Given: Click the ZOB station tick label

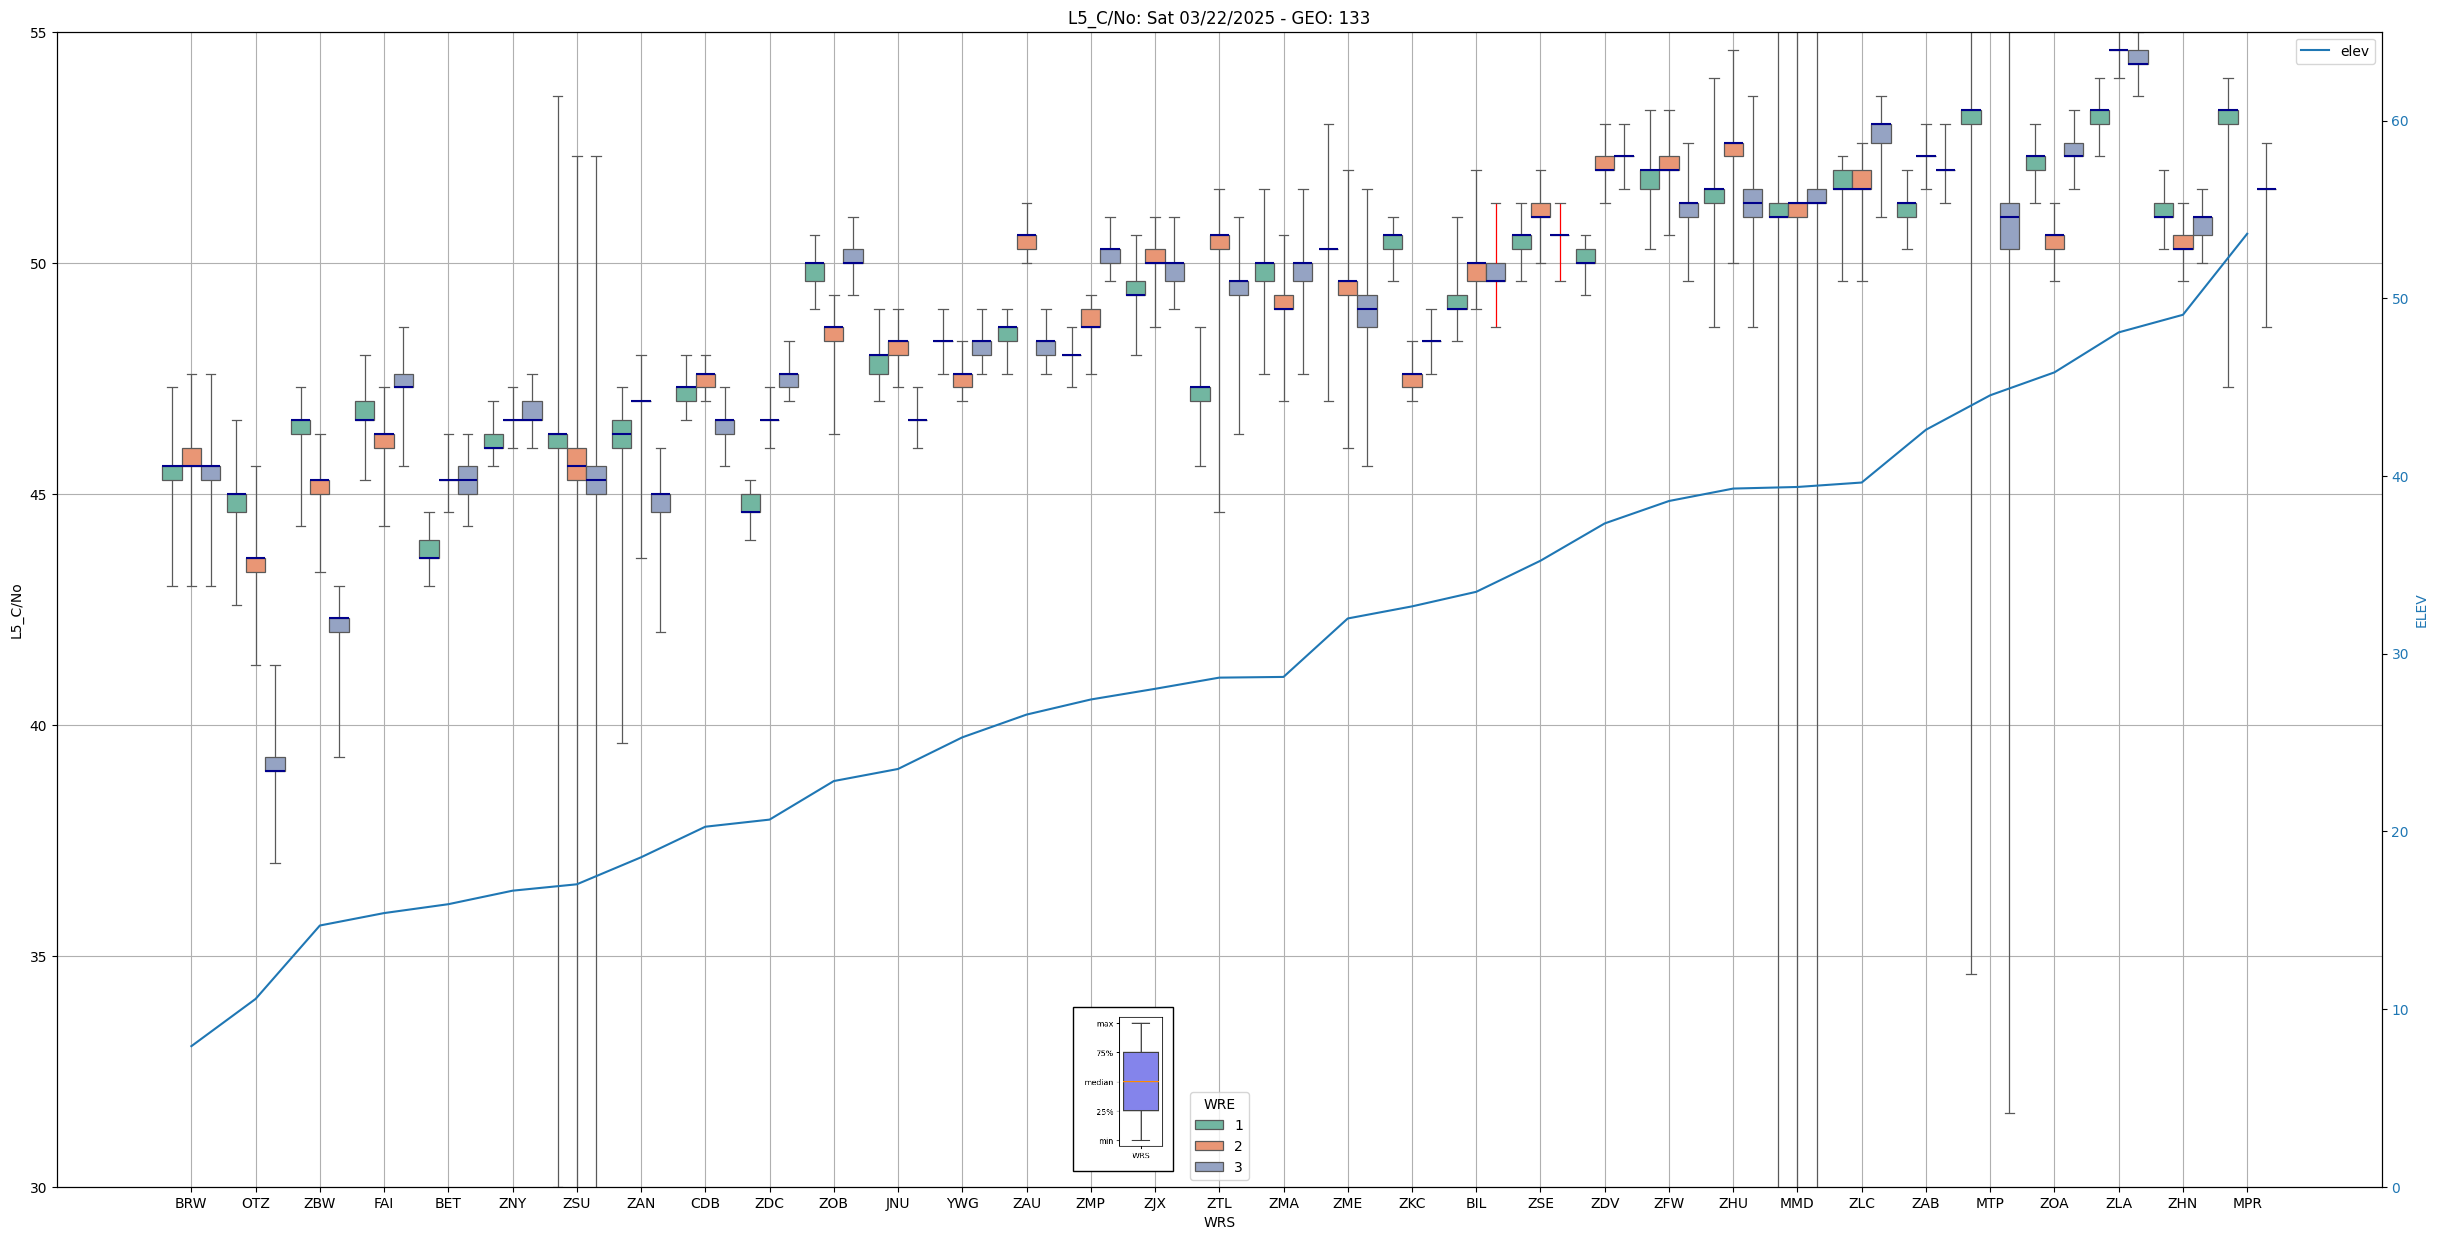Looking at the screenshot, I should (x=833, y=1203).
